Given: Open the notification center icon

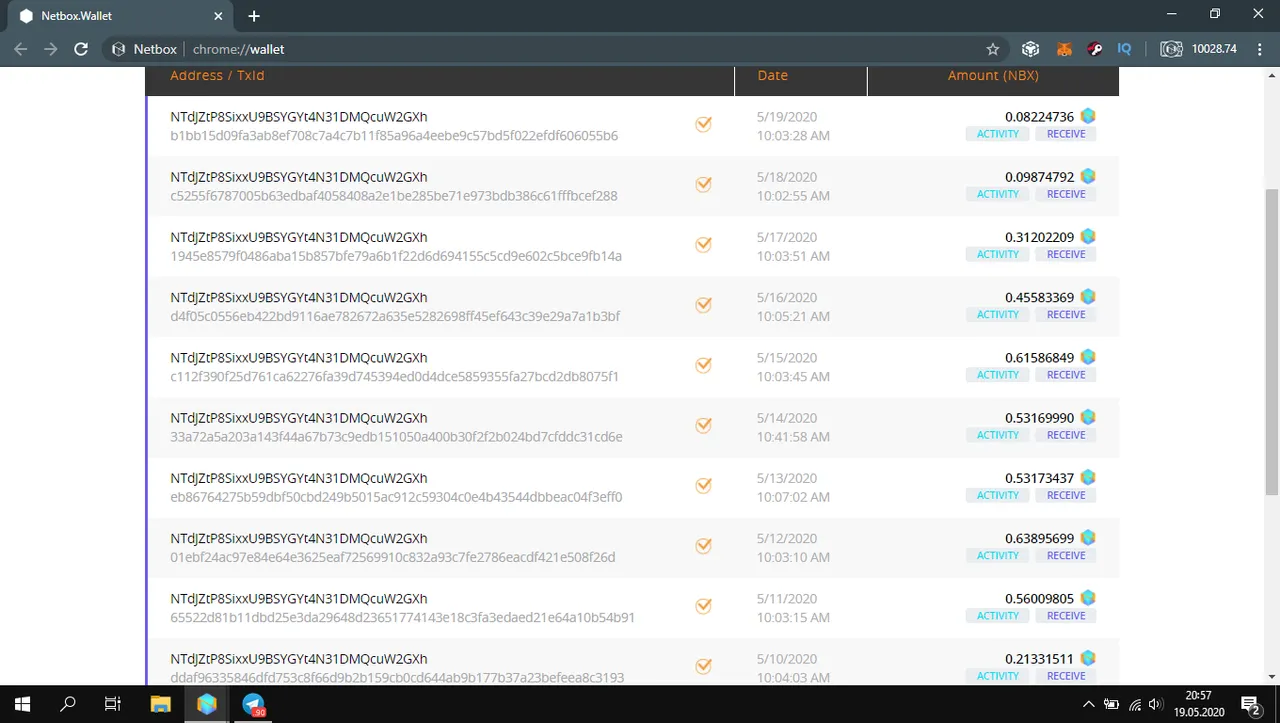Looking at the screenshot, I should [x=1250, y=704].
